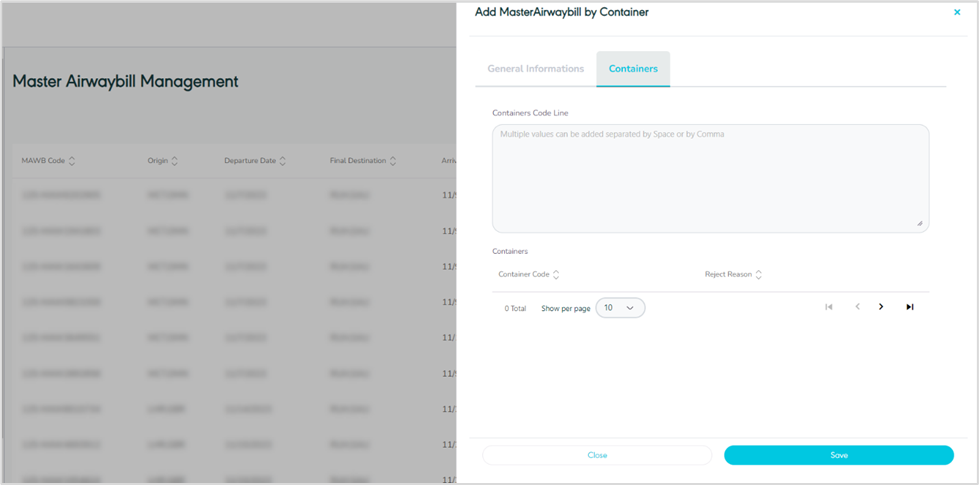Sort the MAWB Code column via arrows
This screenshot has width=979, height=485.
tap(72, 161)
